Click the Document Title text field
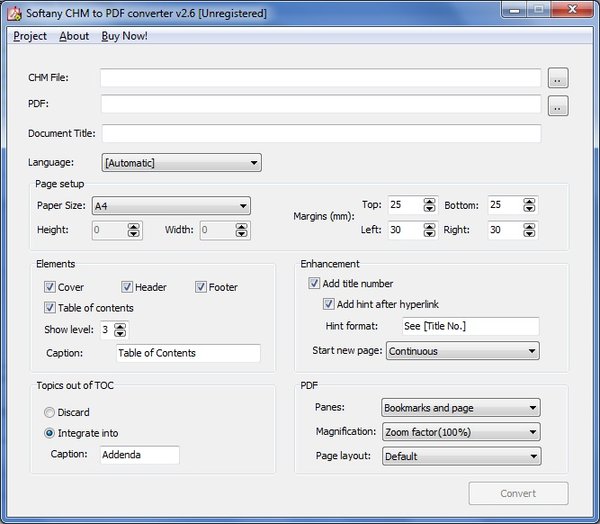 pos(321,134)
